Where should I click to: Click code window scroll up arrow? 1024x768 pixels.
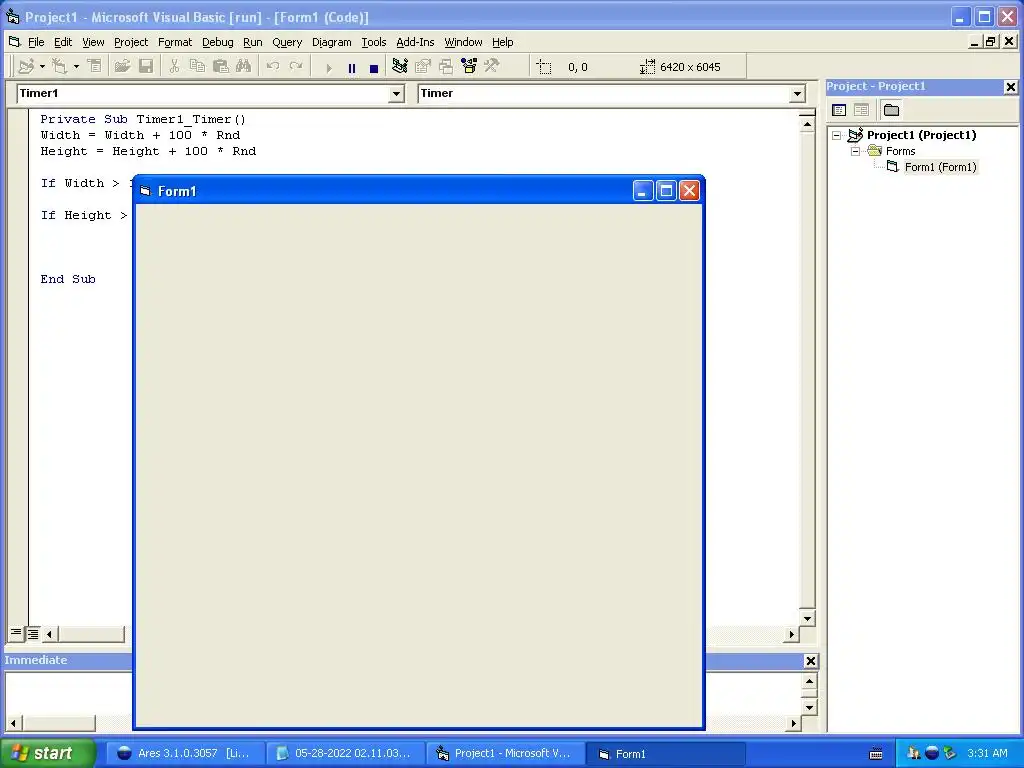click(x=807, y=124)
